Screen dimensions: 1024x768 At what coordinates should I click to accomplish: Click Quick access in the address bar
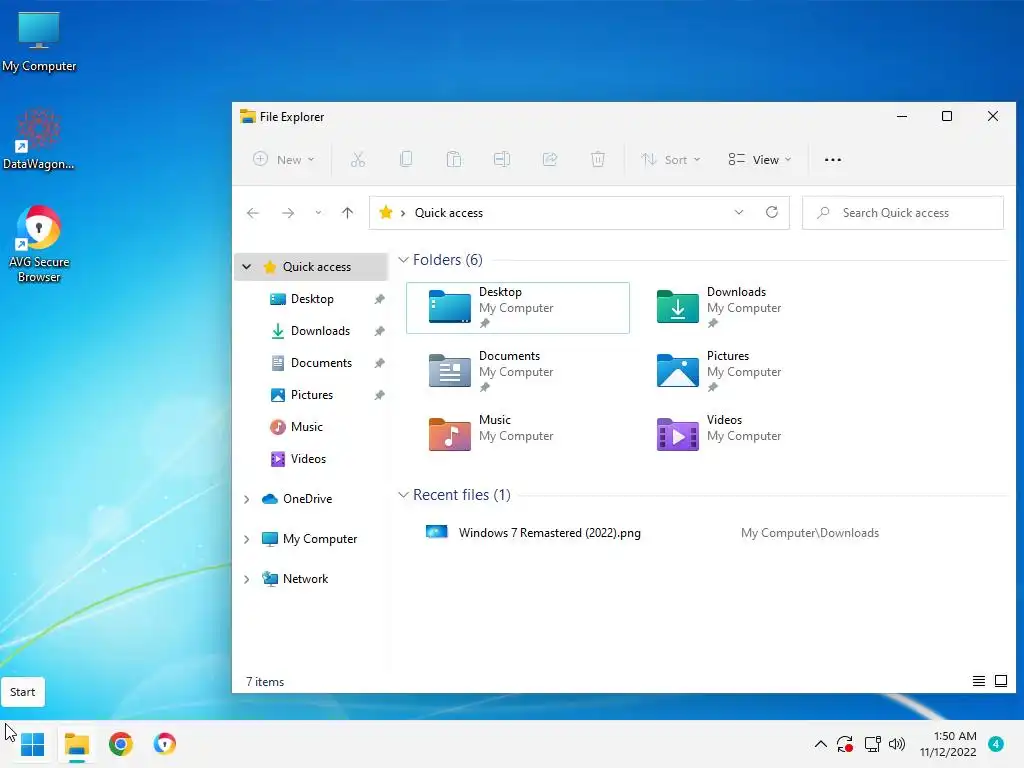(x=449, y=213)
